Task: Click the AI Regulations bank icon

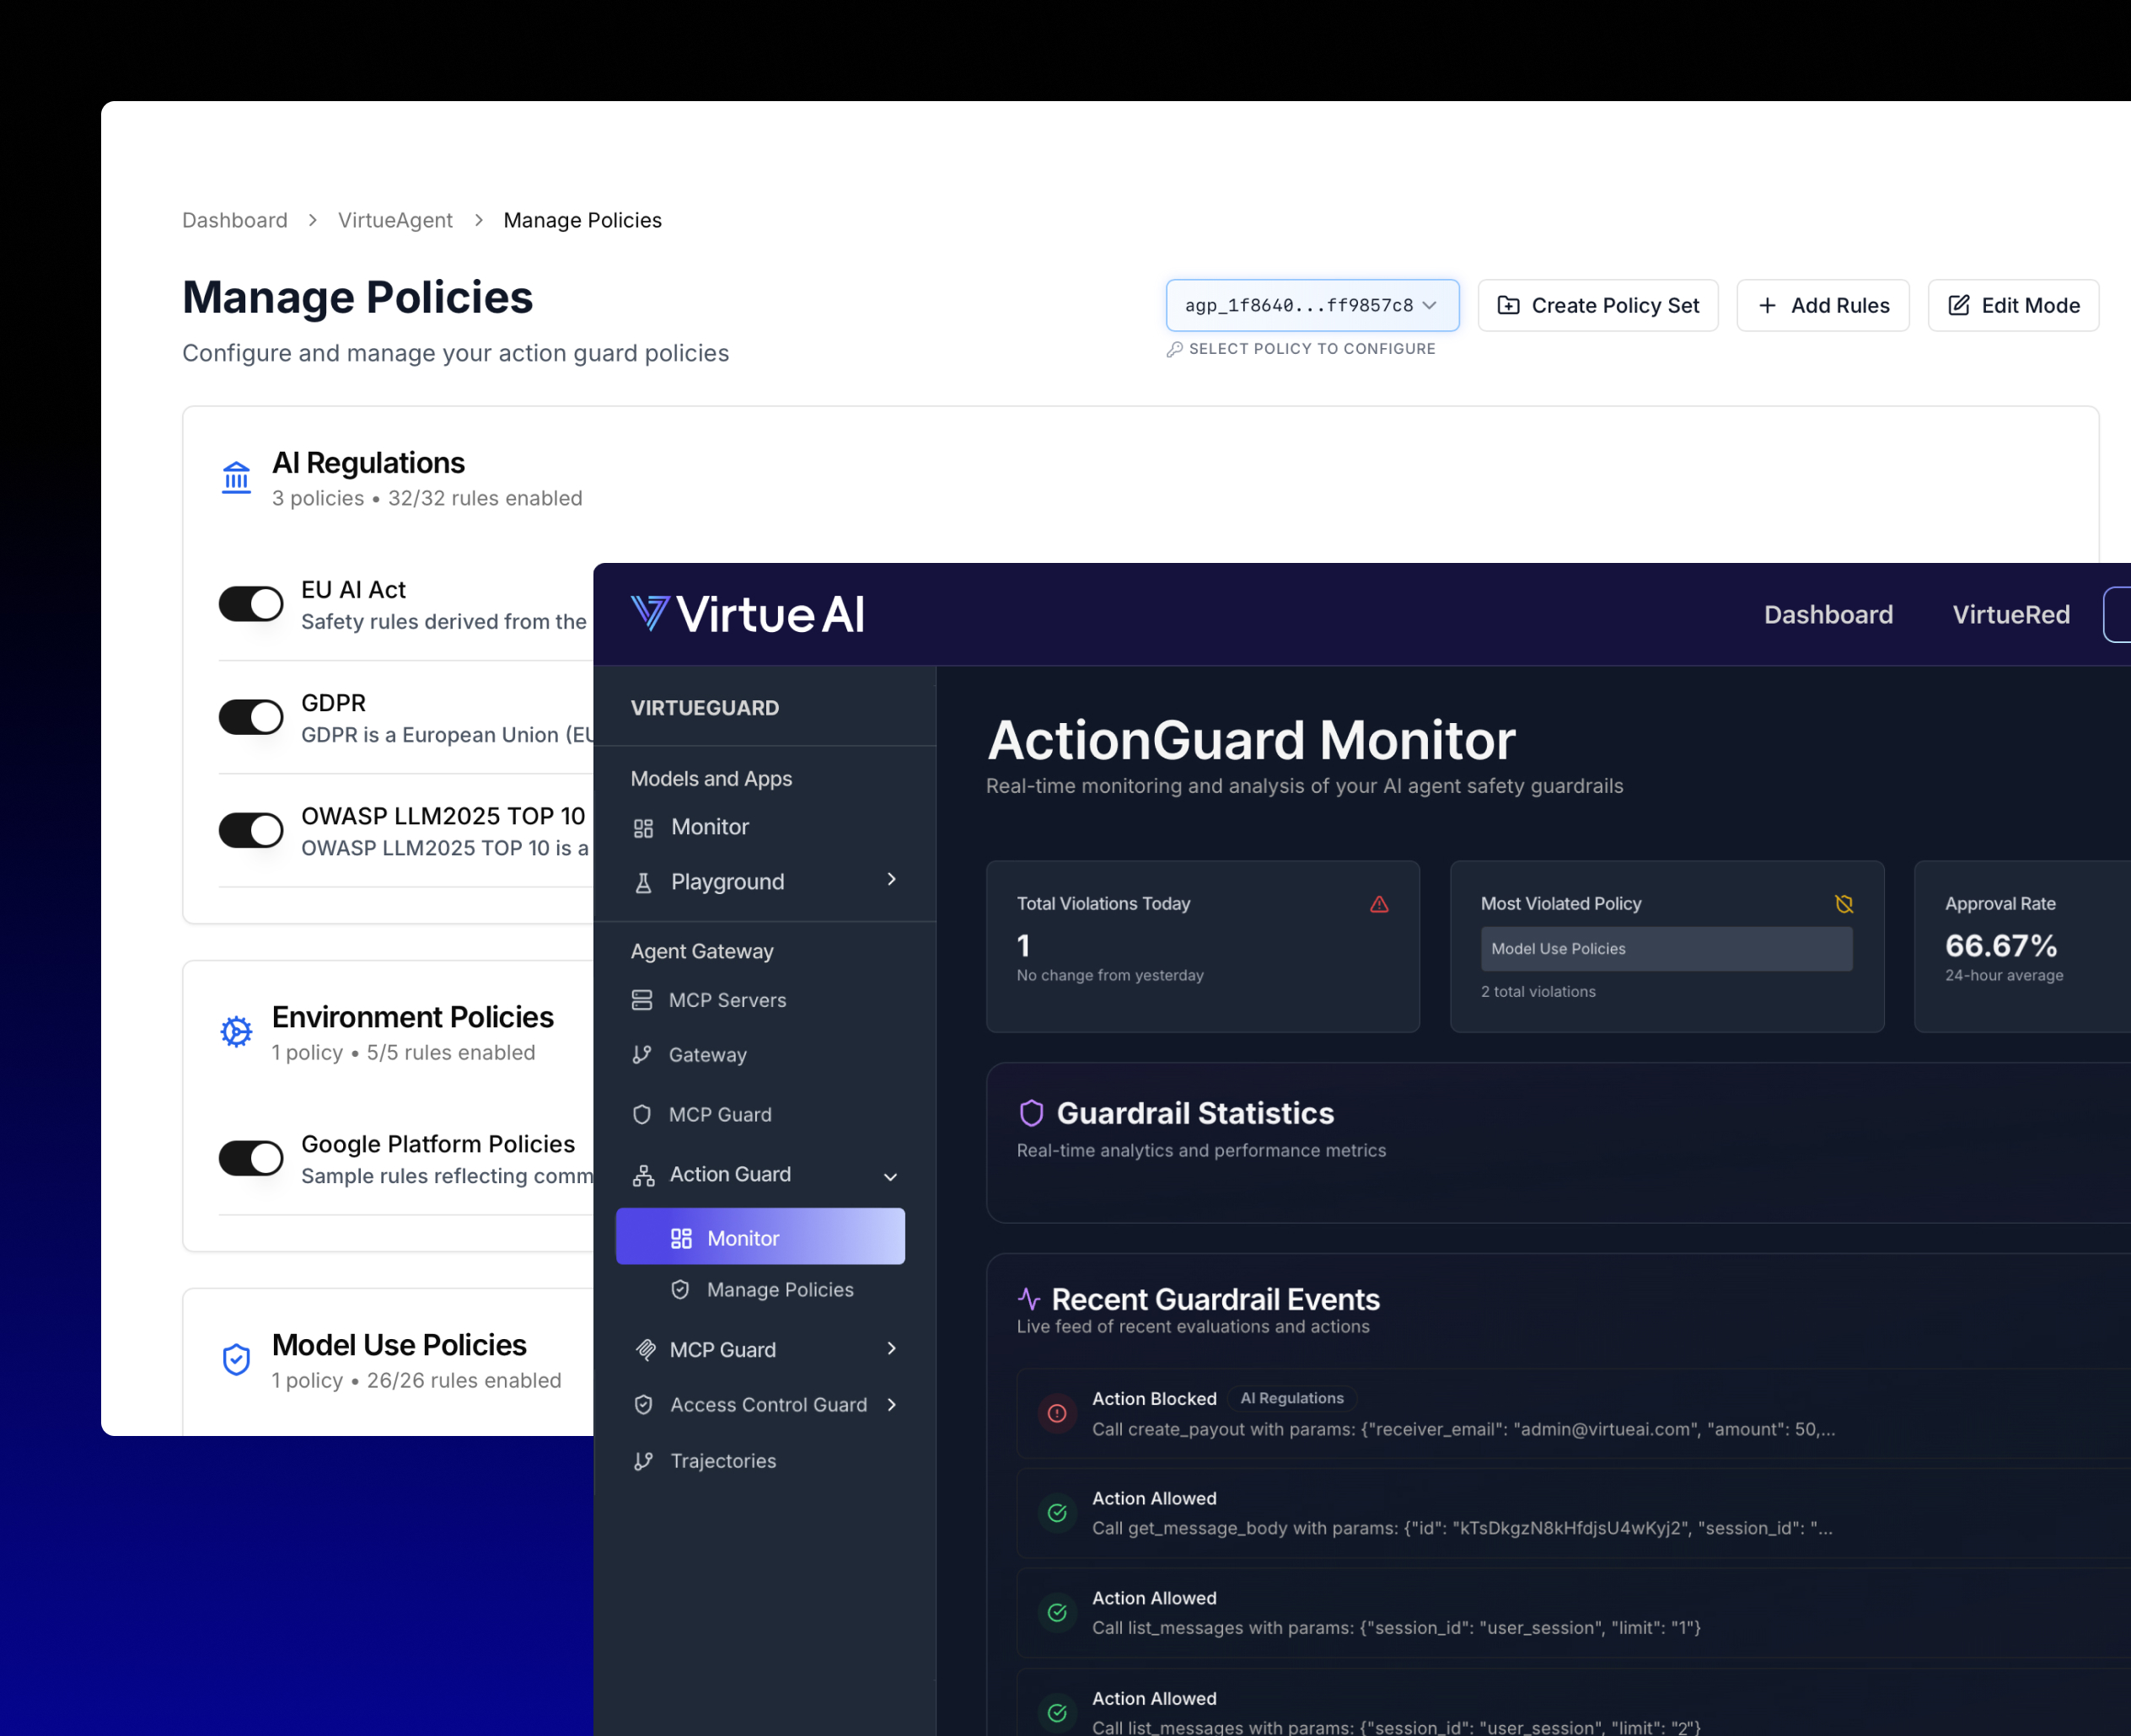Action: (236, 478)
